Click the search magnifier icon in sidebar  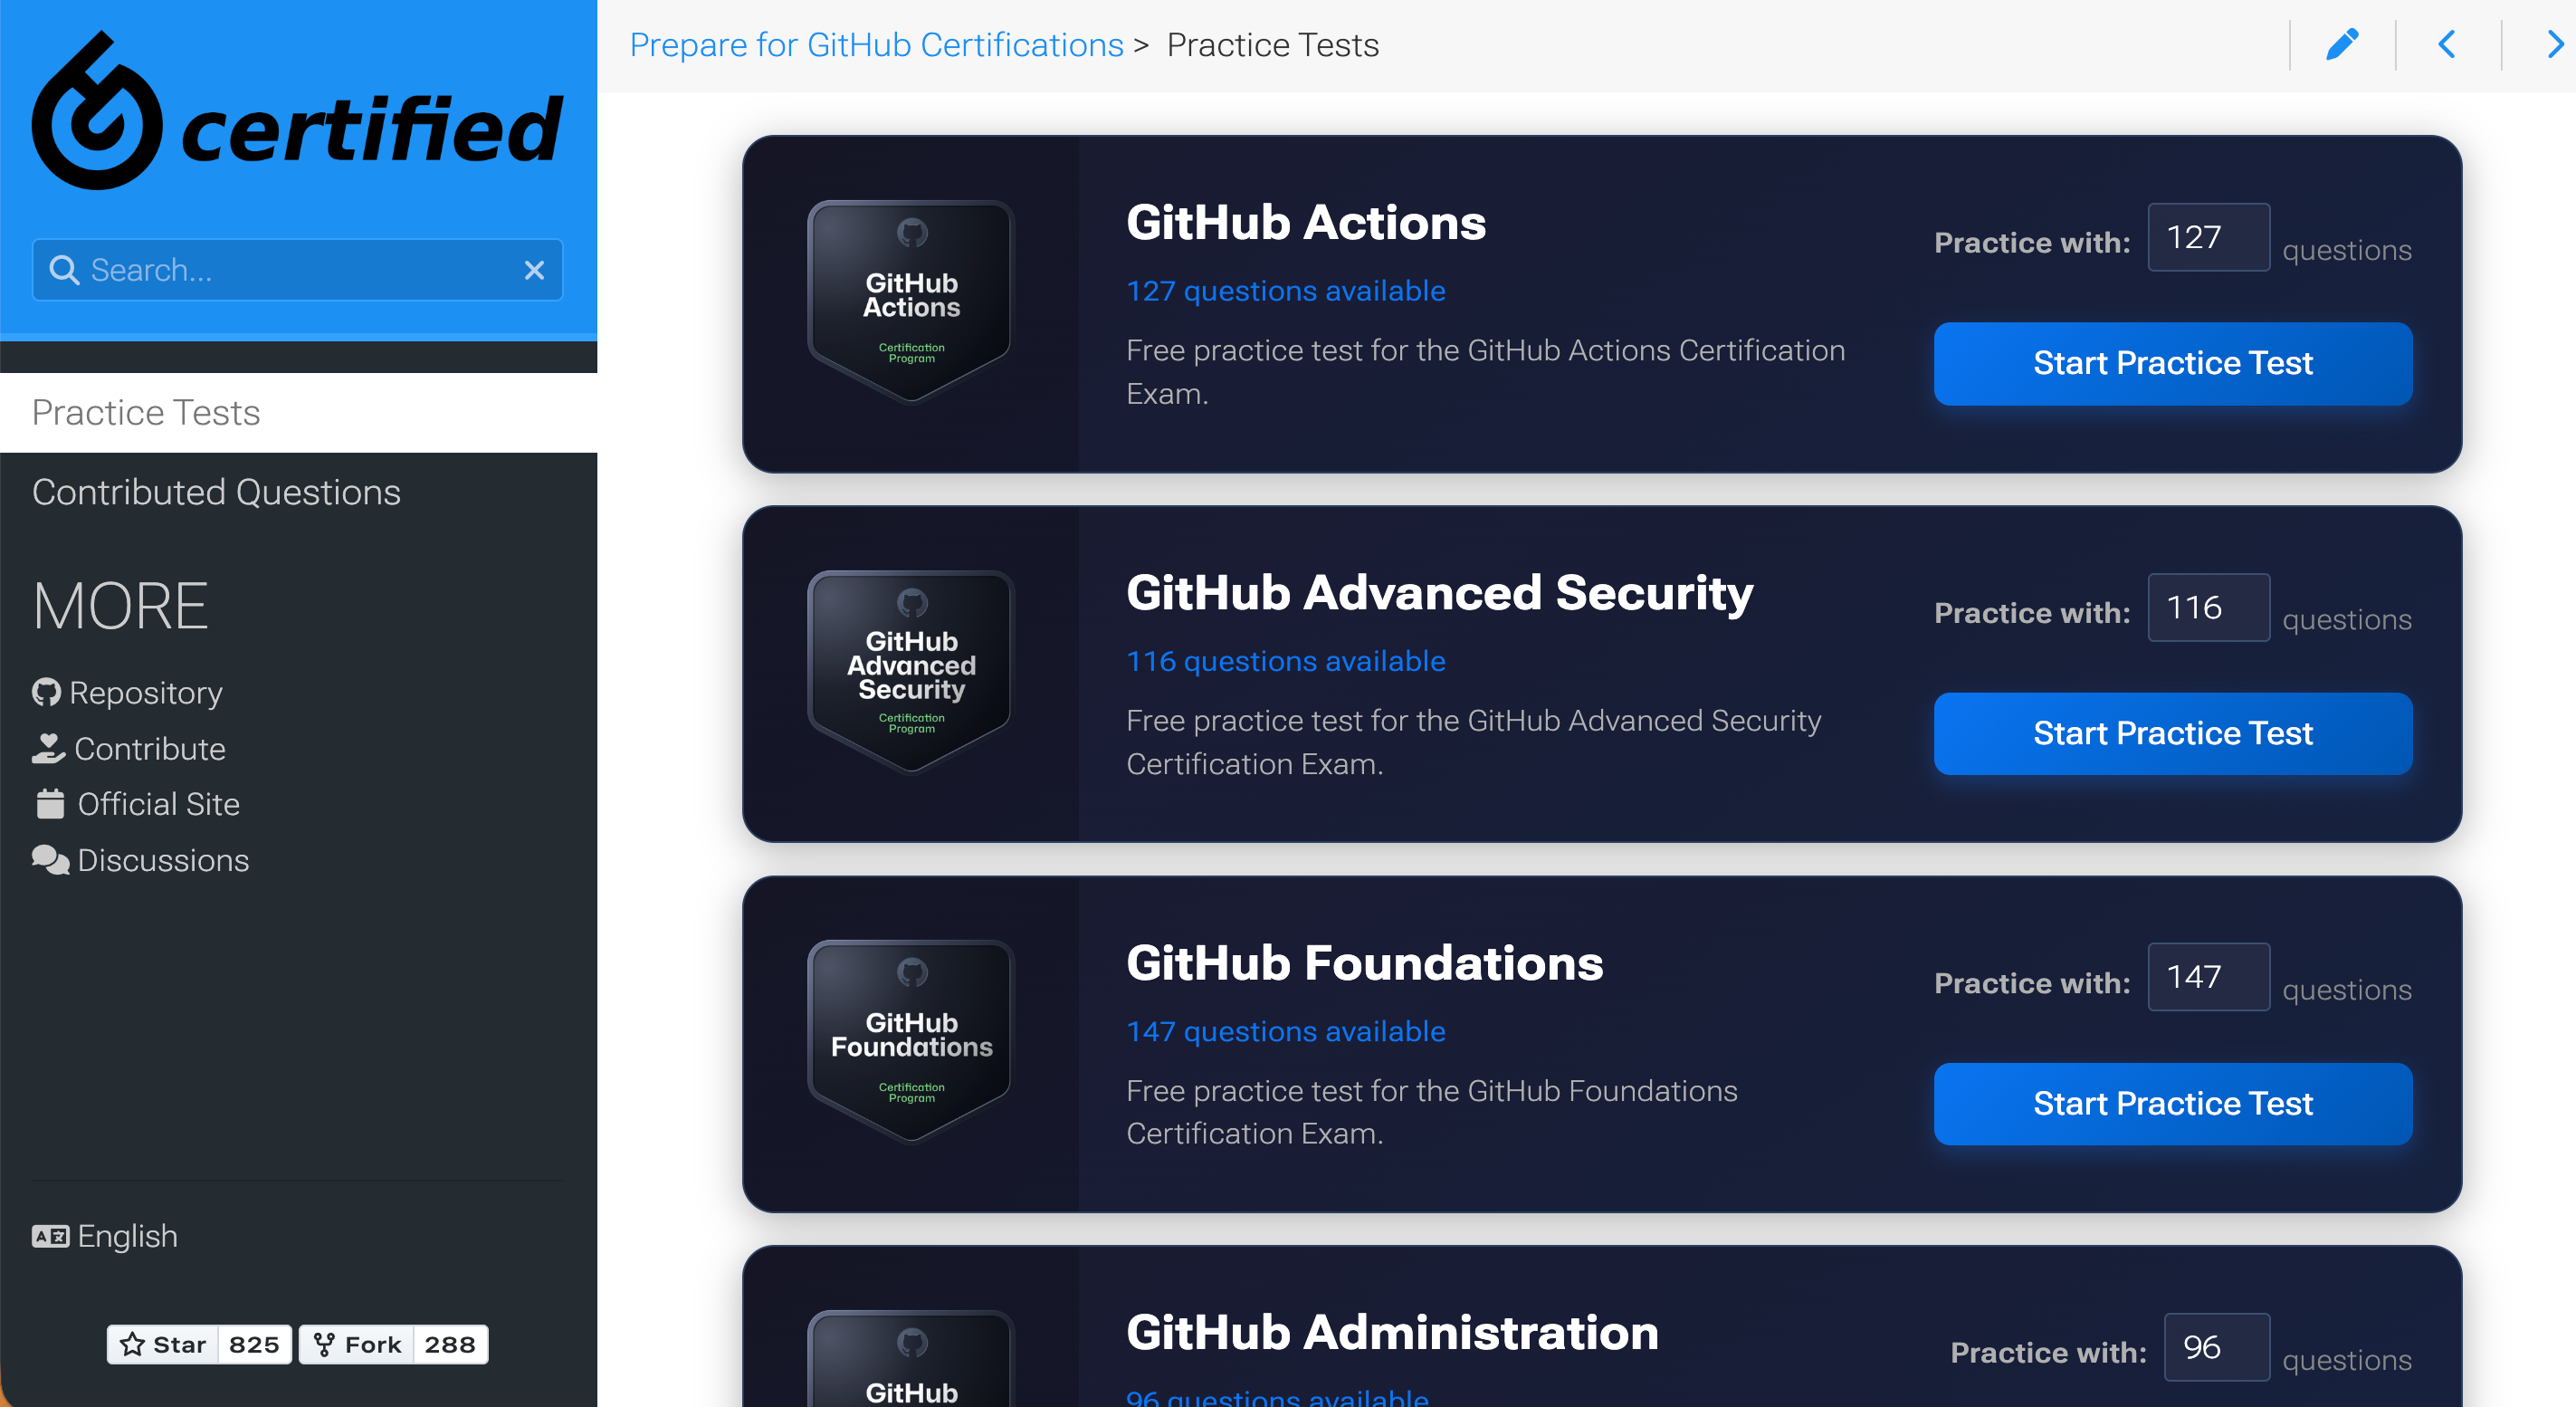(x=64, y=269)
